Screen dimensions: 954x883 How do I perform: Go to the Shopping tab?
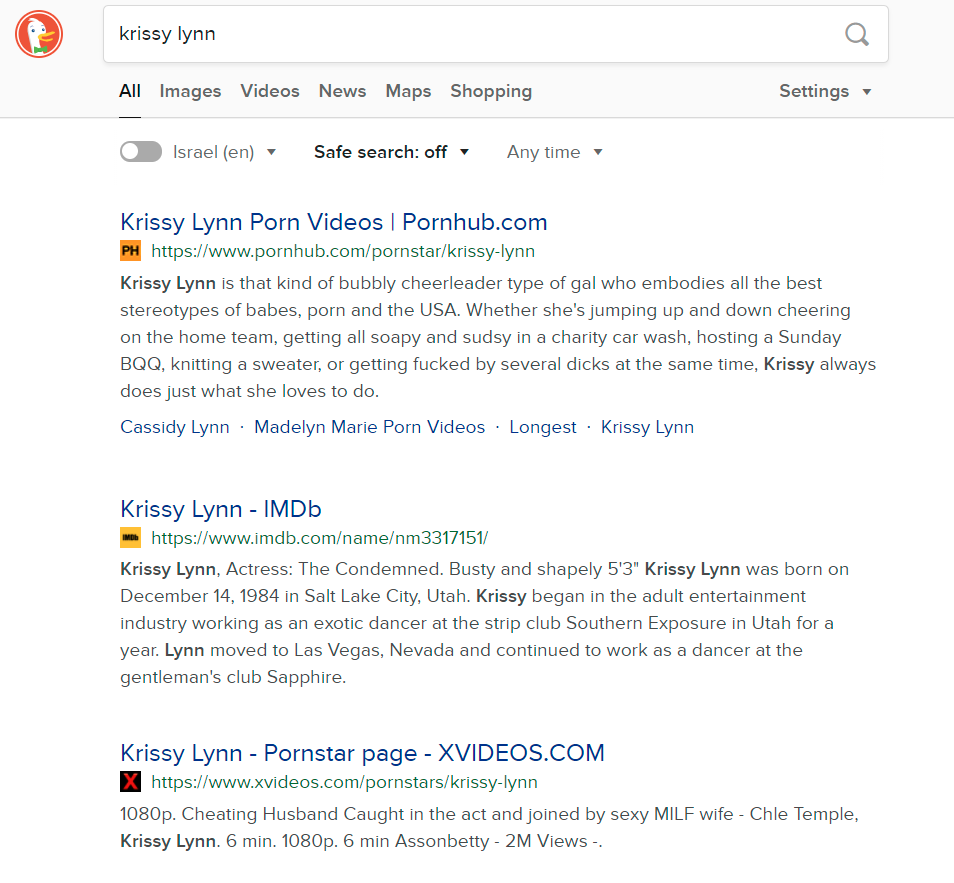click(x=491, y=91)
